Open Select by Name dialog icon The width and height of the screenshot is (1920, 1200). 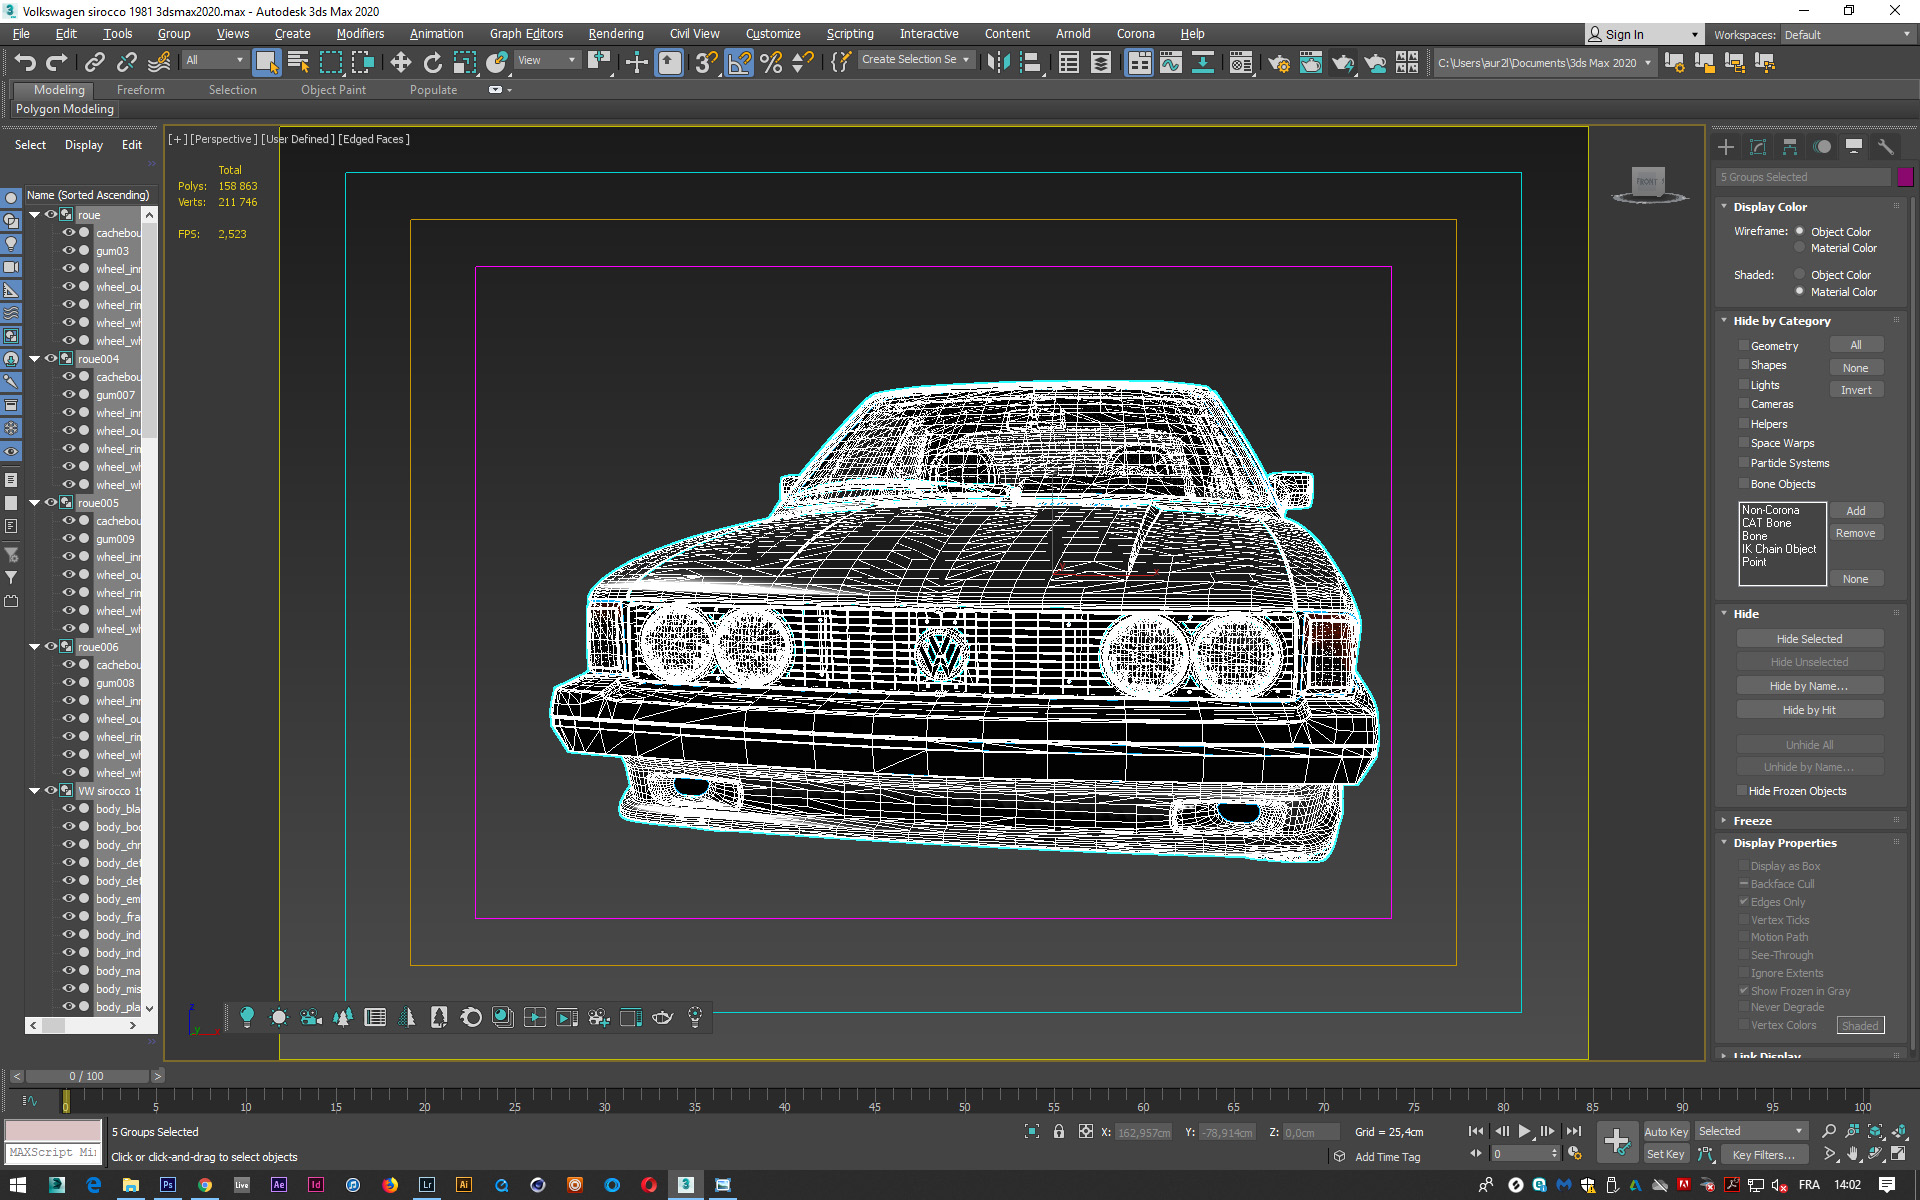point(298,63)
